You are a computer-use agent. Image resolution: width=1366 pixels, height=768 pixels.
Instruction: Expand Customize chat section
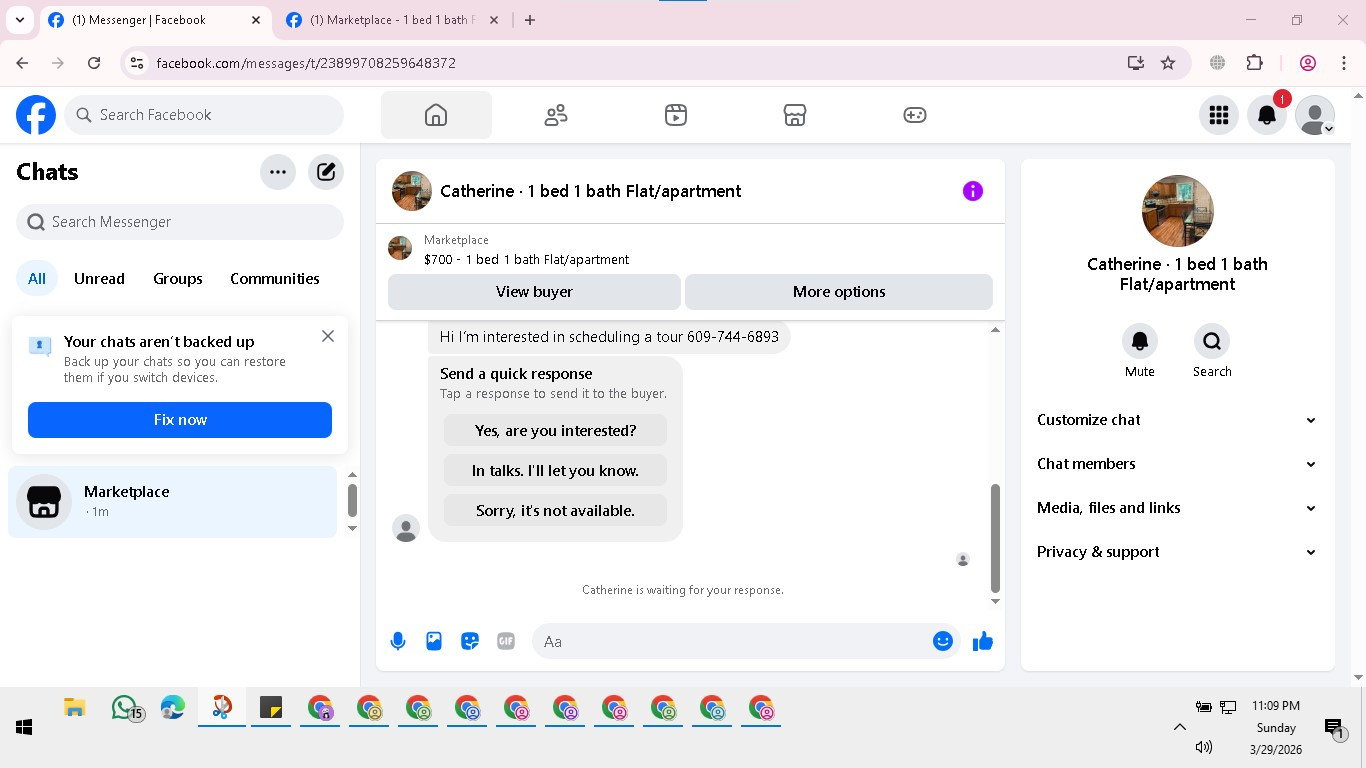point(1178,420)
